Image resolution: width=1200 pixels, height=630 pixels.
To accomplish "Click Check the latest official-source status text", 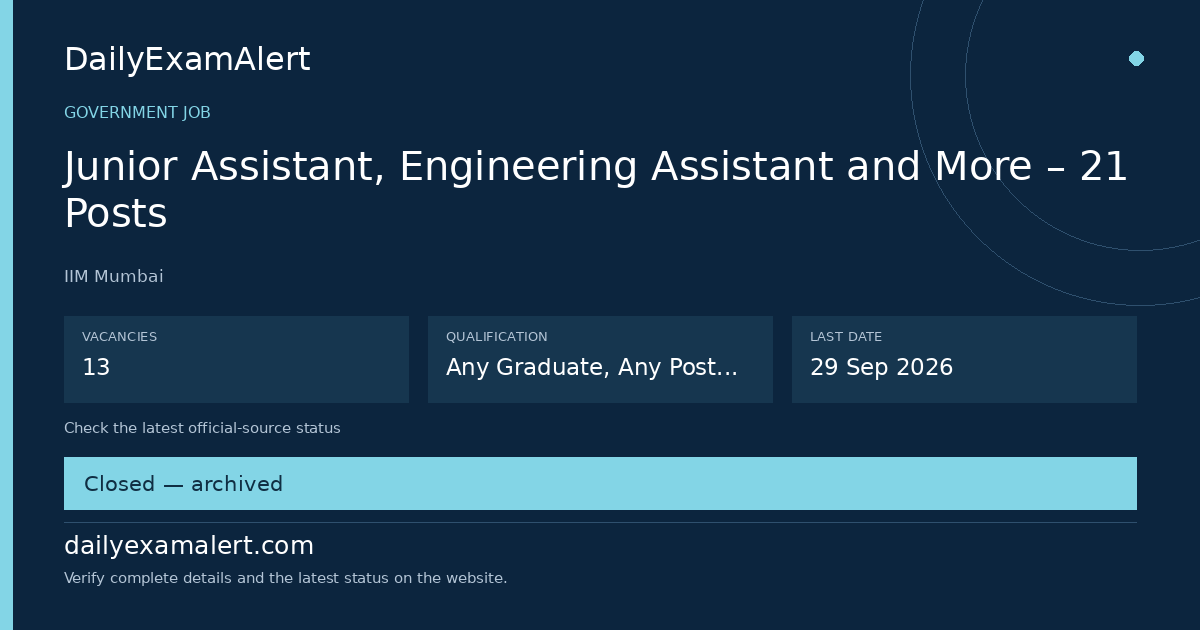I will pos(202,428).
